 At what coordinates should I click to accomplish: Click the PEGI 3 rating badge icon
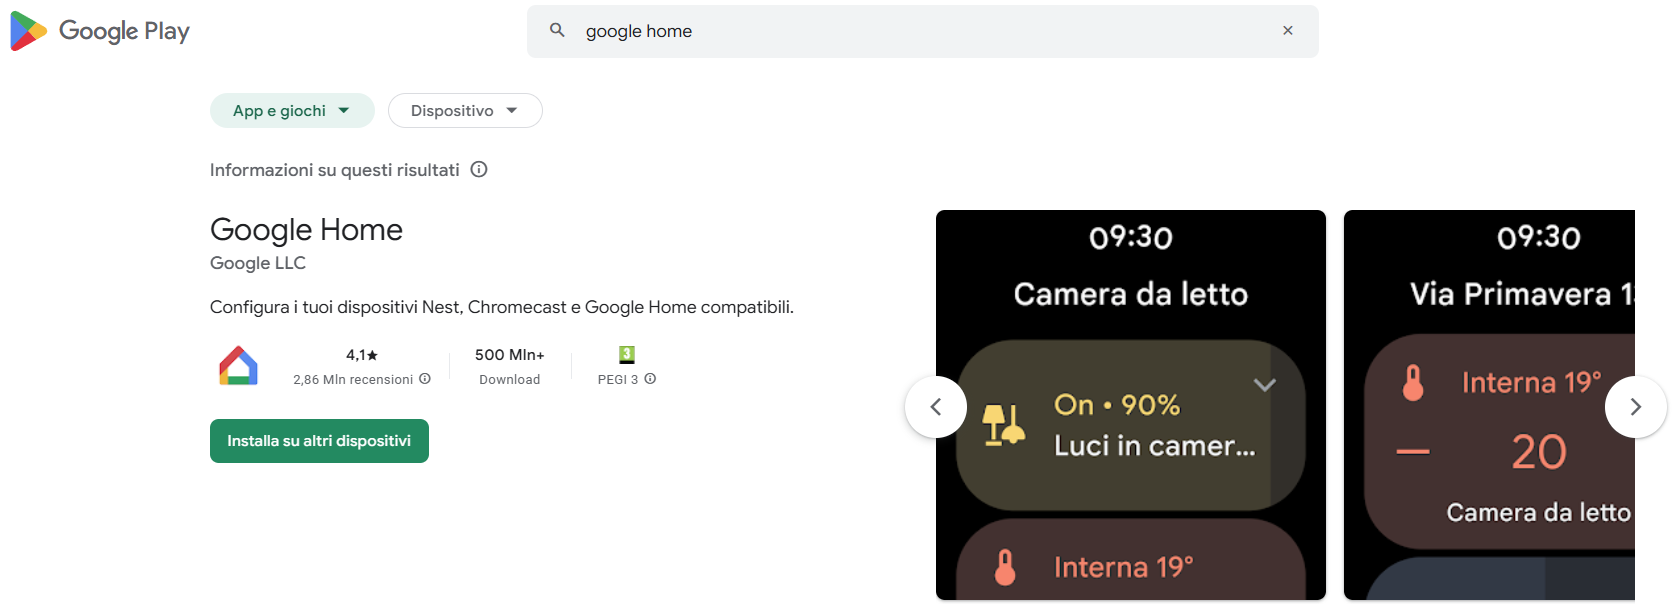click(x=627, y=354)
